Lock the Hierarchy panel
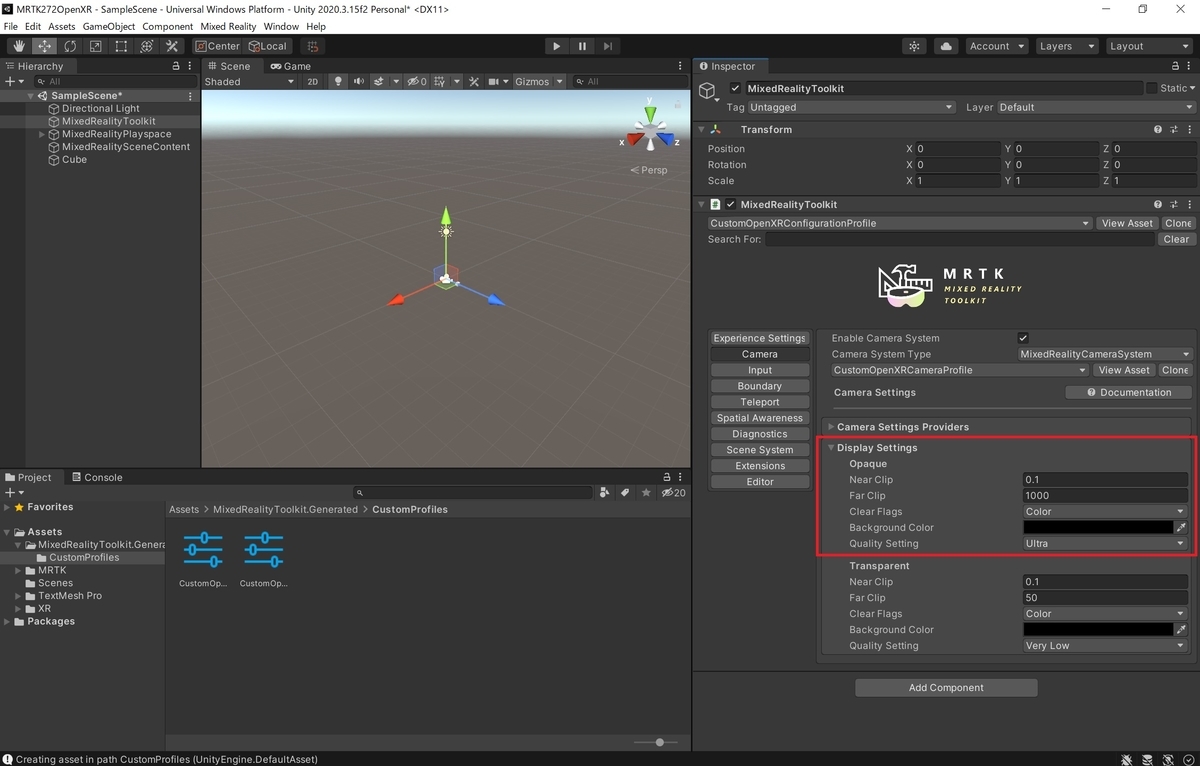This screenshot has height=766, width=1200. pos(176,67)
